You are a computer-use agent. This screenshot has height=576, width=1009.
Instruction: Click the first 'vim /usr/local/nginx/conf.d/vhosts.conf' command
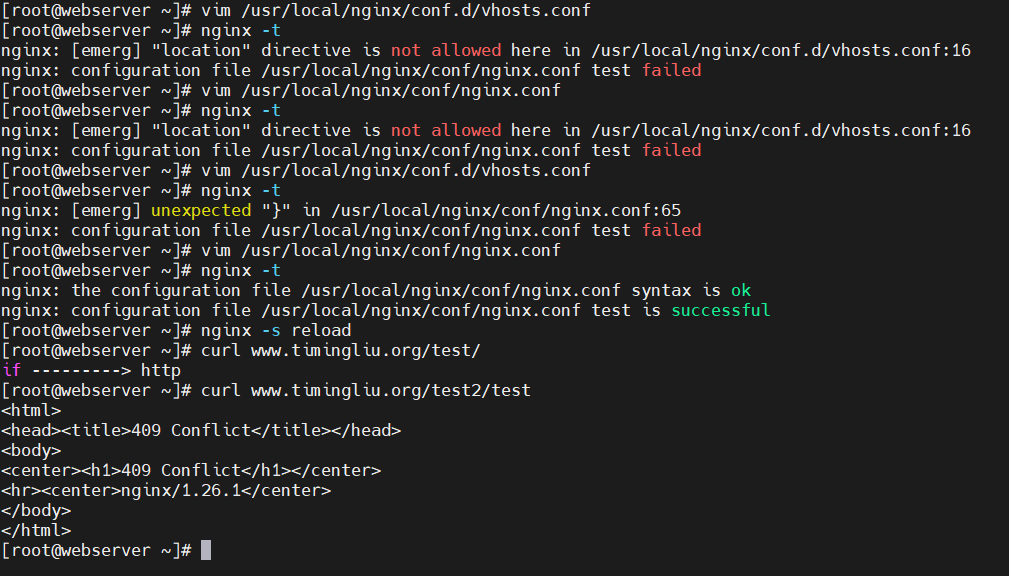(x=396, y=10)
